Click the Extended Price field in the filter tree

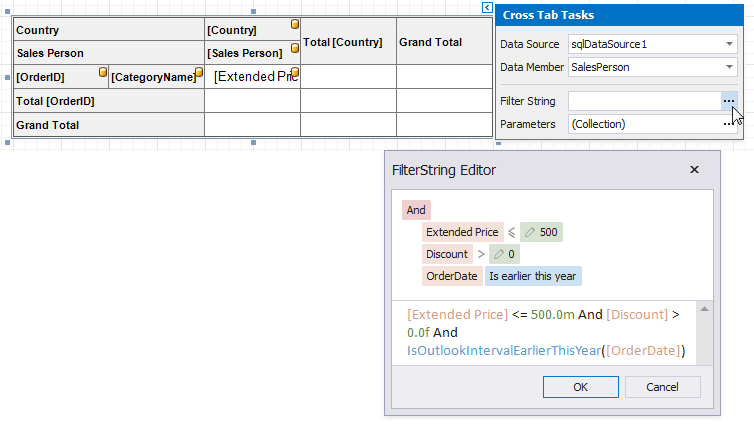(462, 232)
